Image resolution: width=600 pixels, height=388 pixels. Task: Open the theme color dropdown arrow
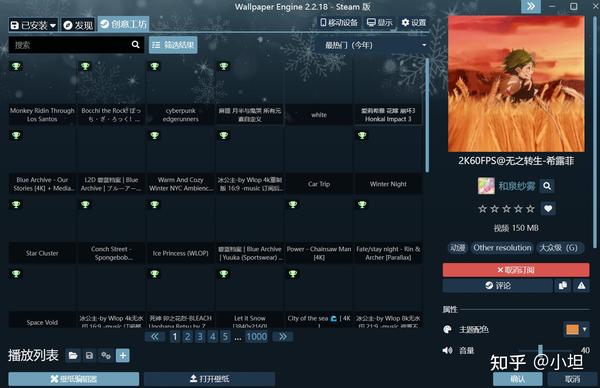(x=585, y=329)
